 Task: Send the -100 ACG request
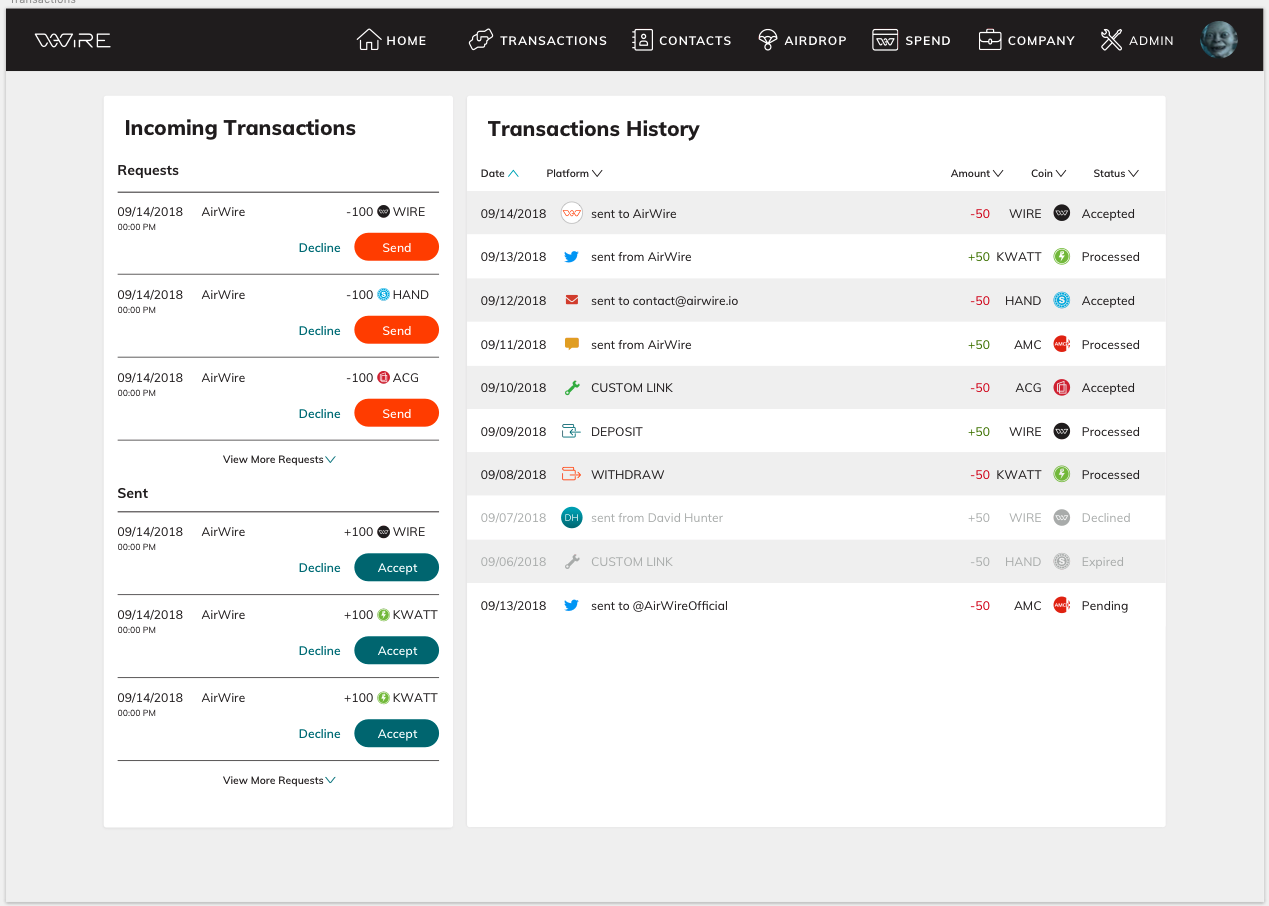(x=397, y=414)
